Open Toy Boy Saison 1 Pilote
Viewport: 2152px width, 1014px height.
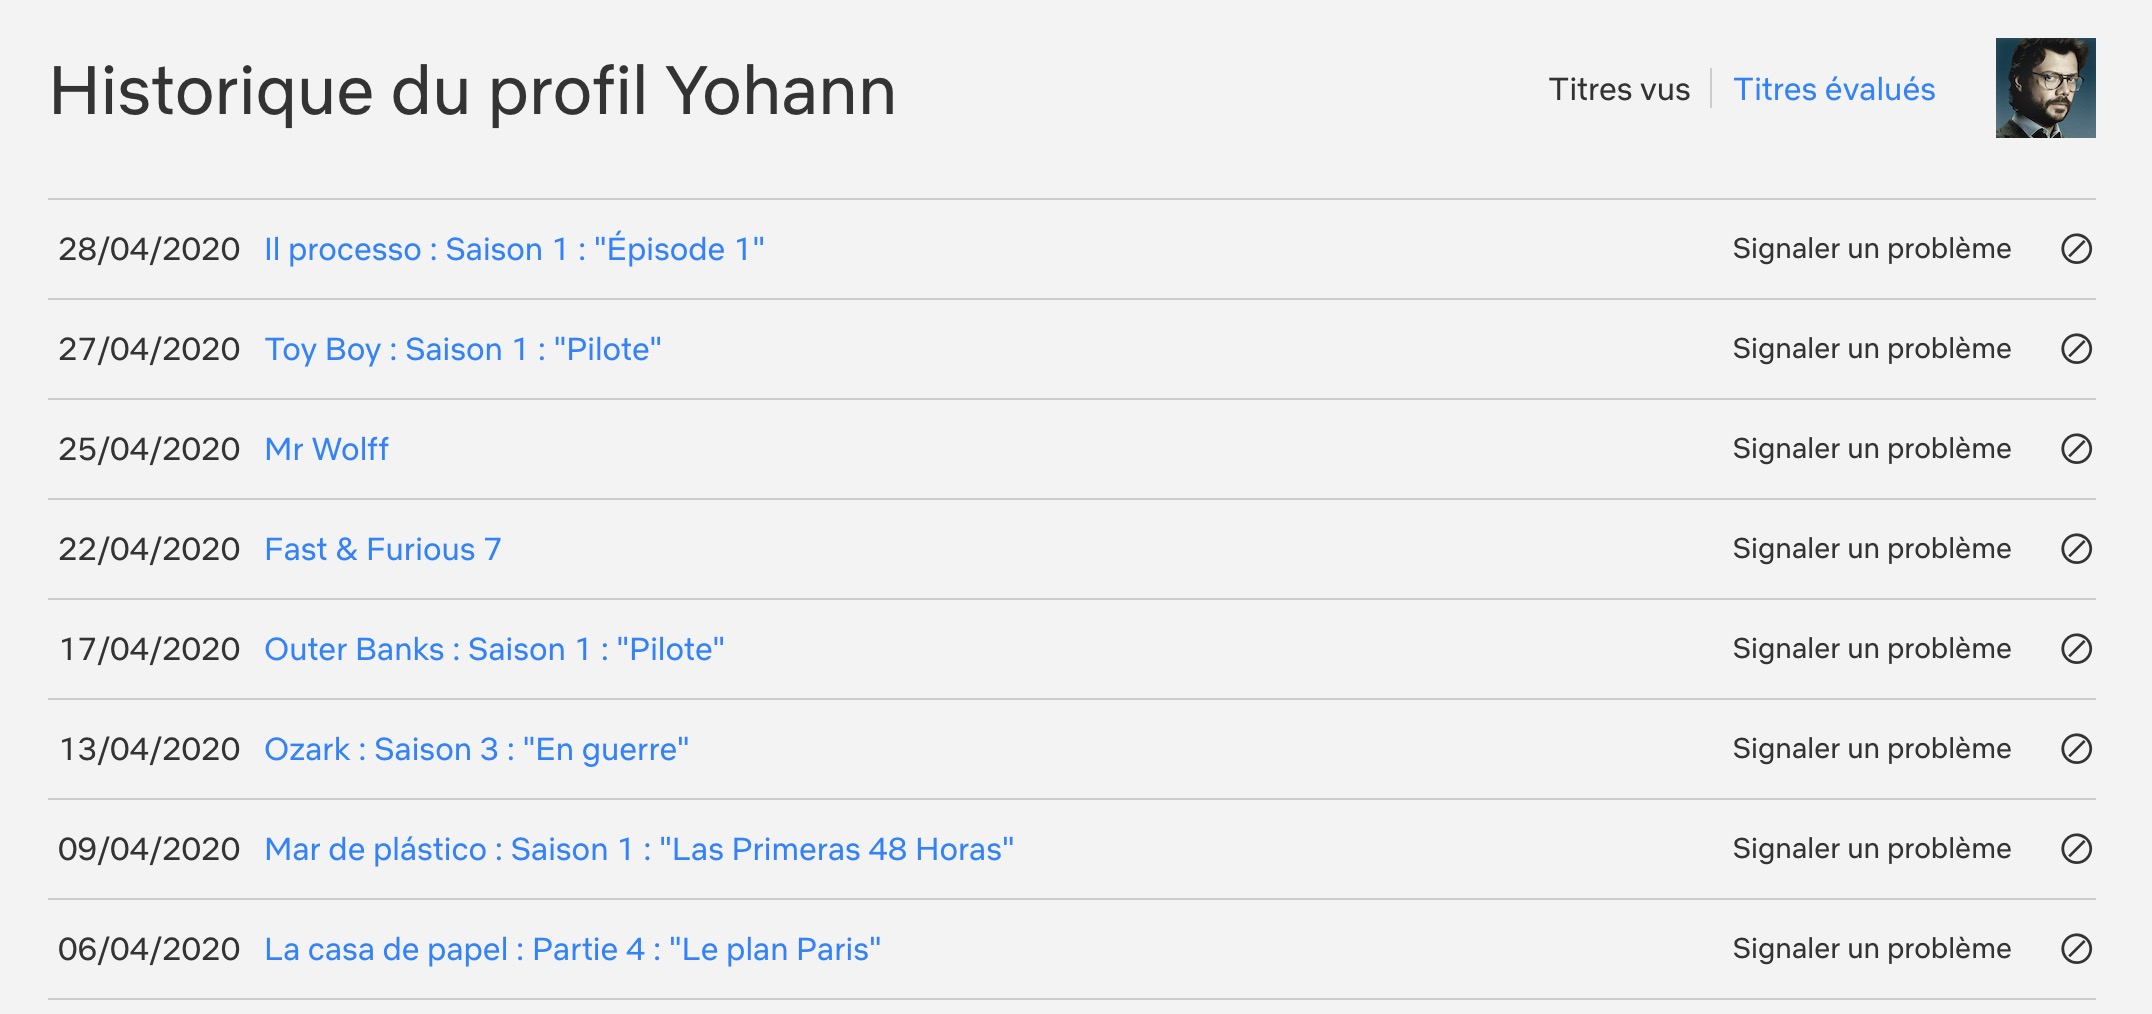pyautogui.click(x=462, y=349)
